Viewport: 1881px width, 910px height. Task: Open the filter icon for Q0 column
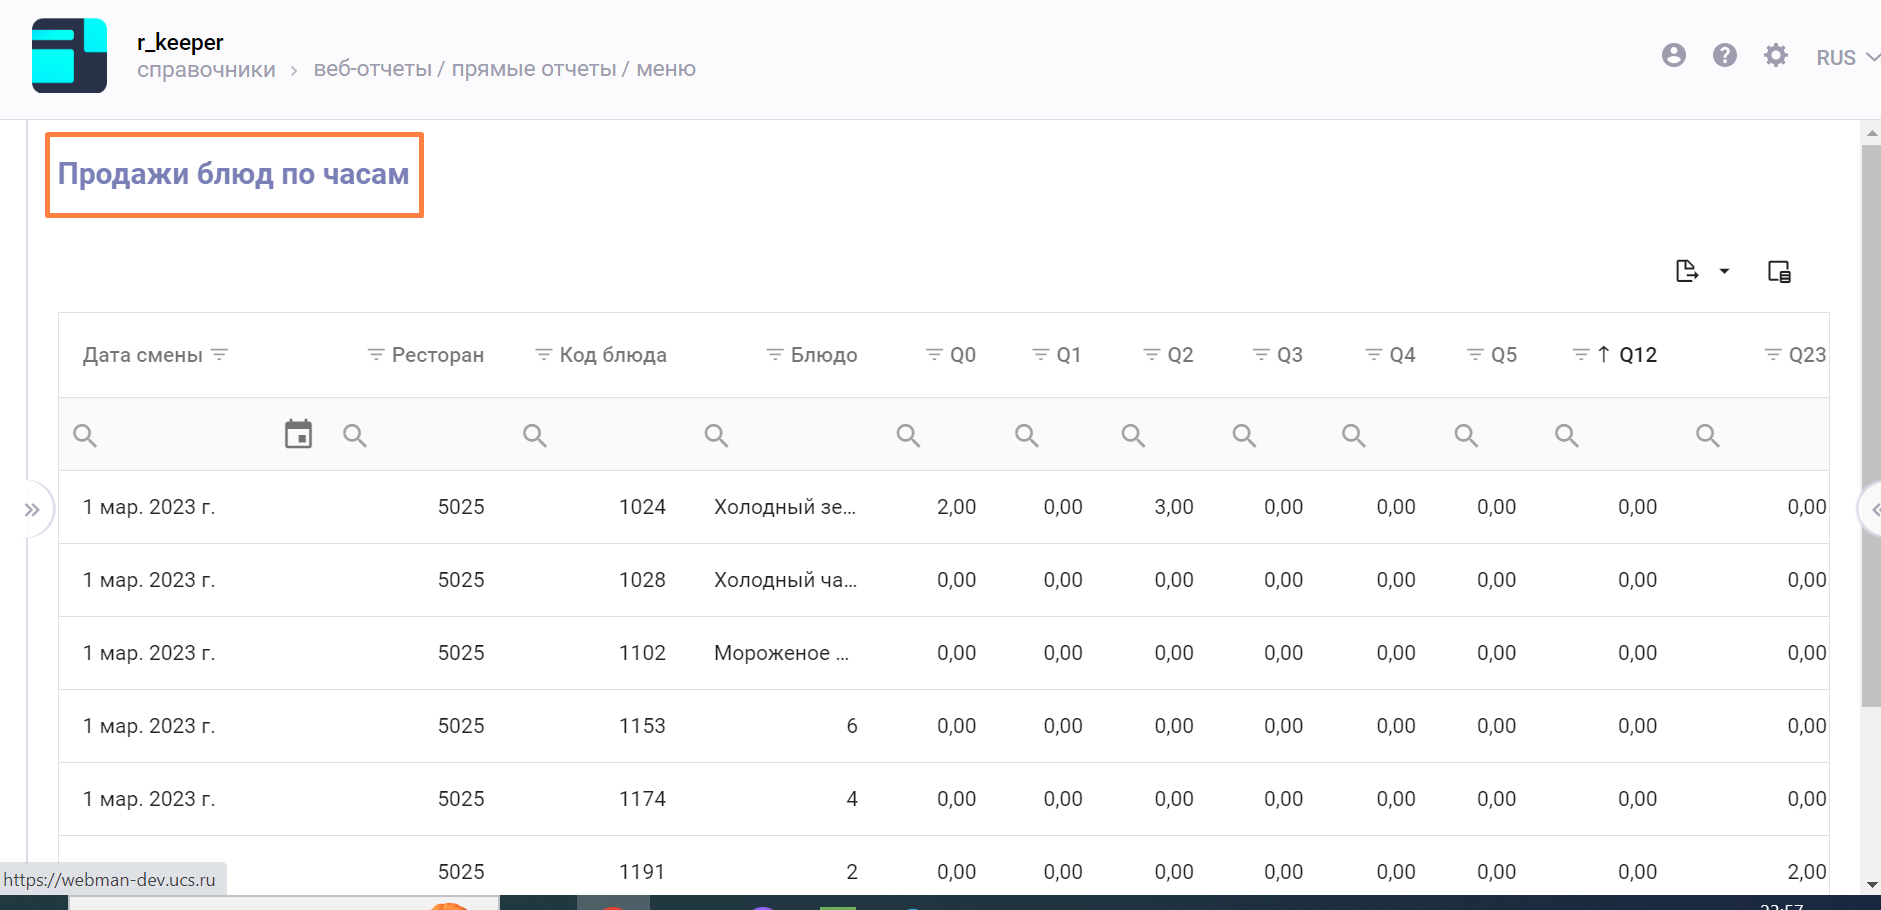(x=933, y=355)
